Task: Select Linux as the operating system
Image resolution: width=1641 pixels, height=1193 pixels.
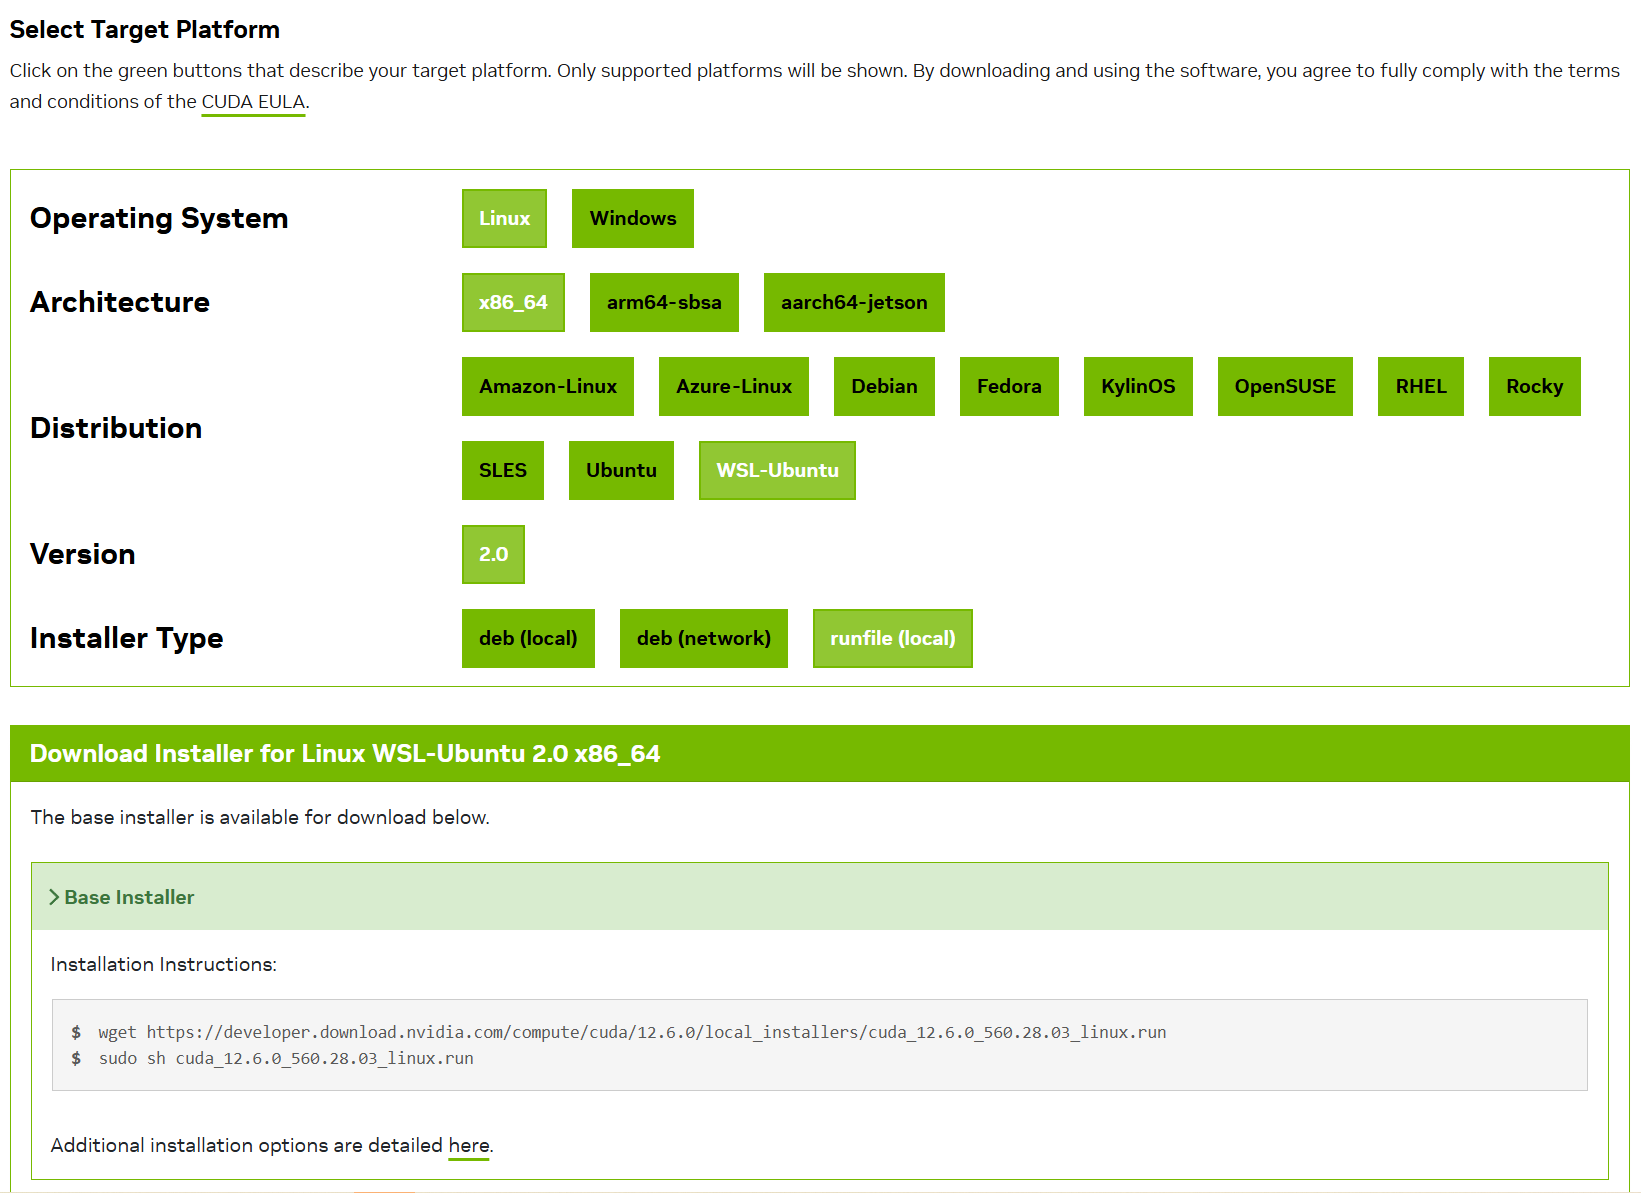Action: 504,218
